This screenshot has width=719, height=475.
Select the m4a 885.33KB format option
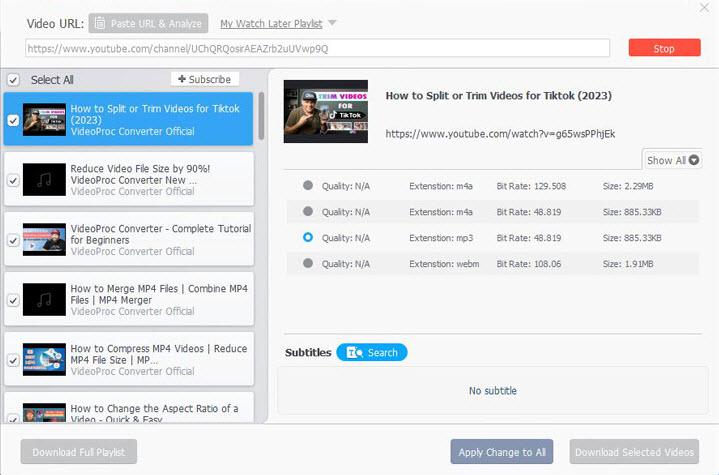[308, 211]
